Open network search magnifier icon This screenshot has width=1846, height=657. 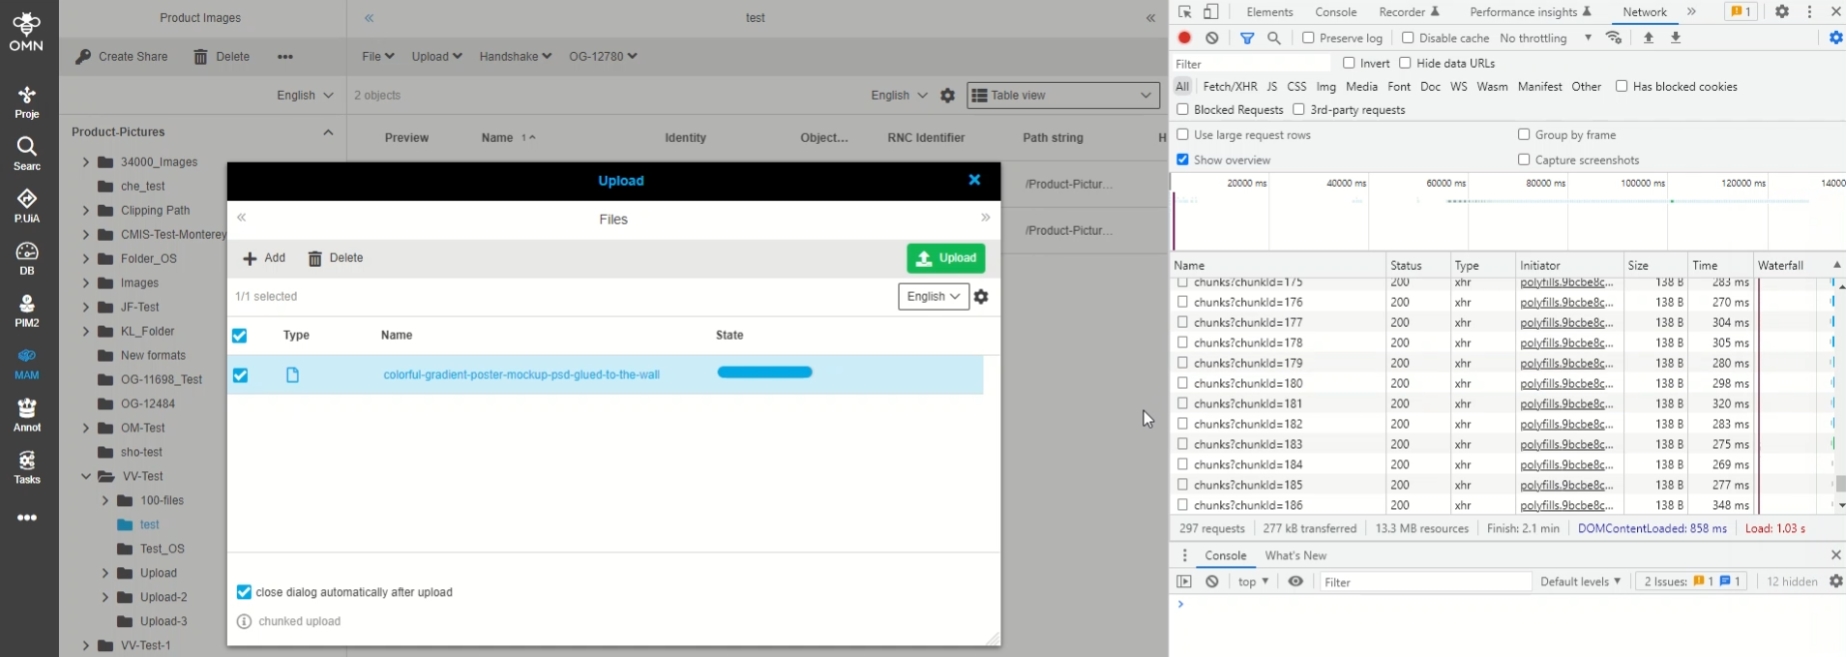click(x=1274, y=38)
